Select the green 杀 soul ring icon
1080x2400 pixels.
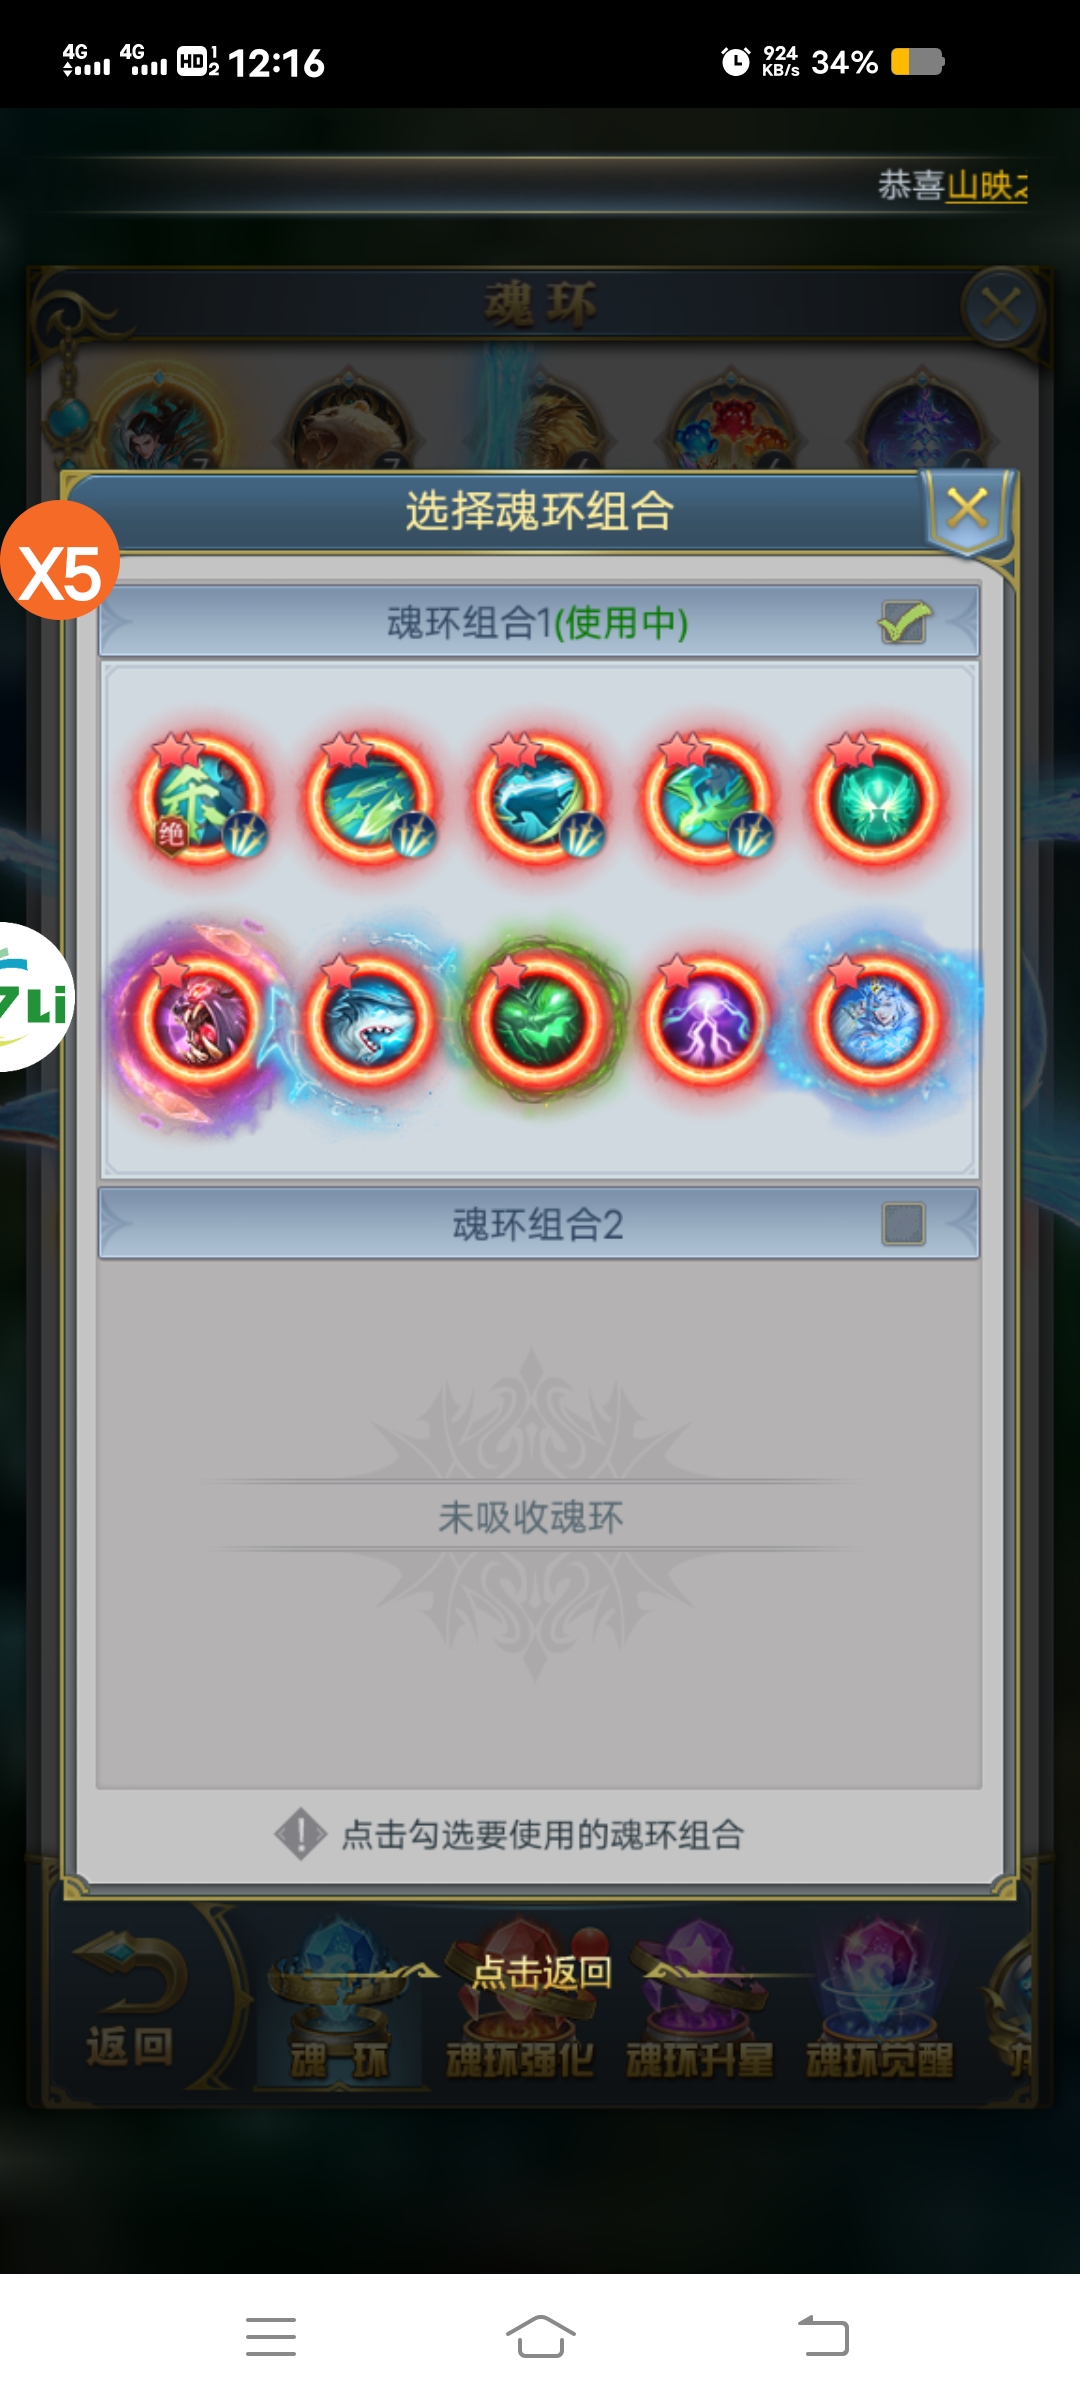pos(201,798)
